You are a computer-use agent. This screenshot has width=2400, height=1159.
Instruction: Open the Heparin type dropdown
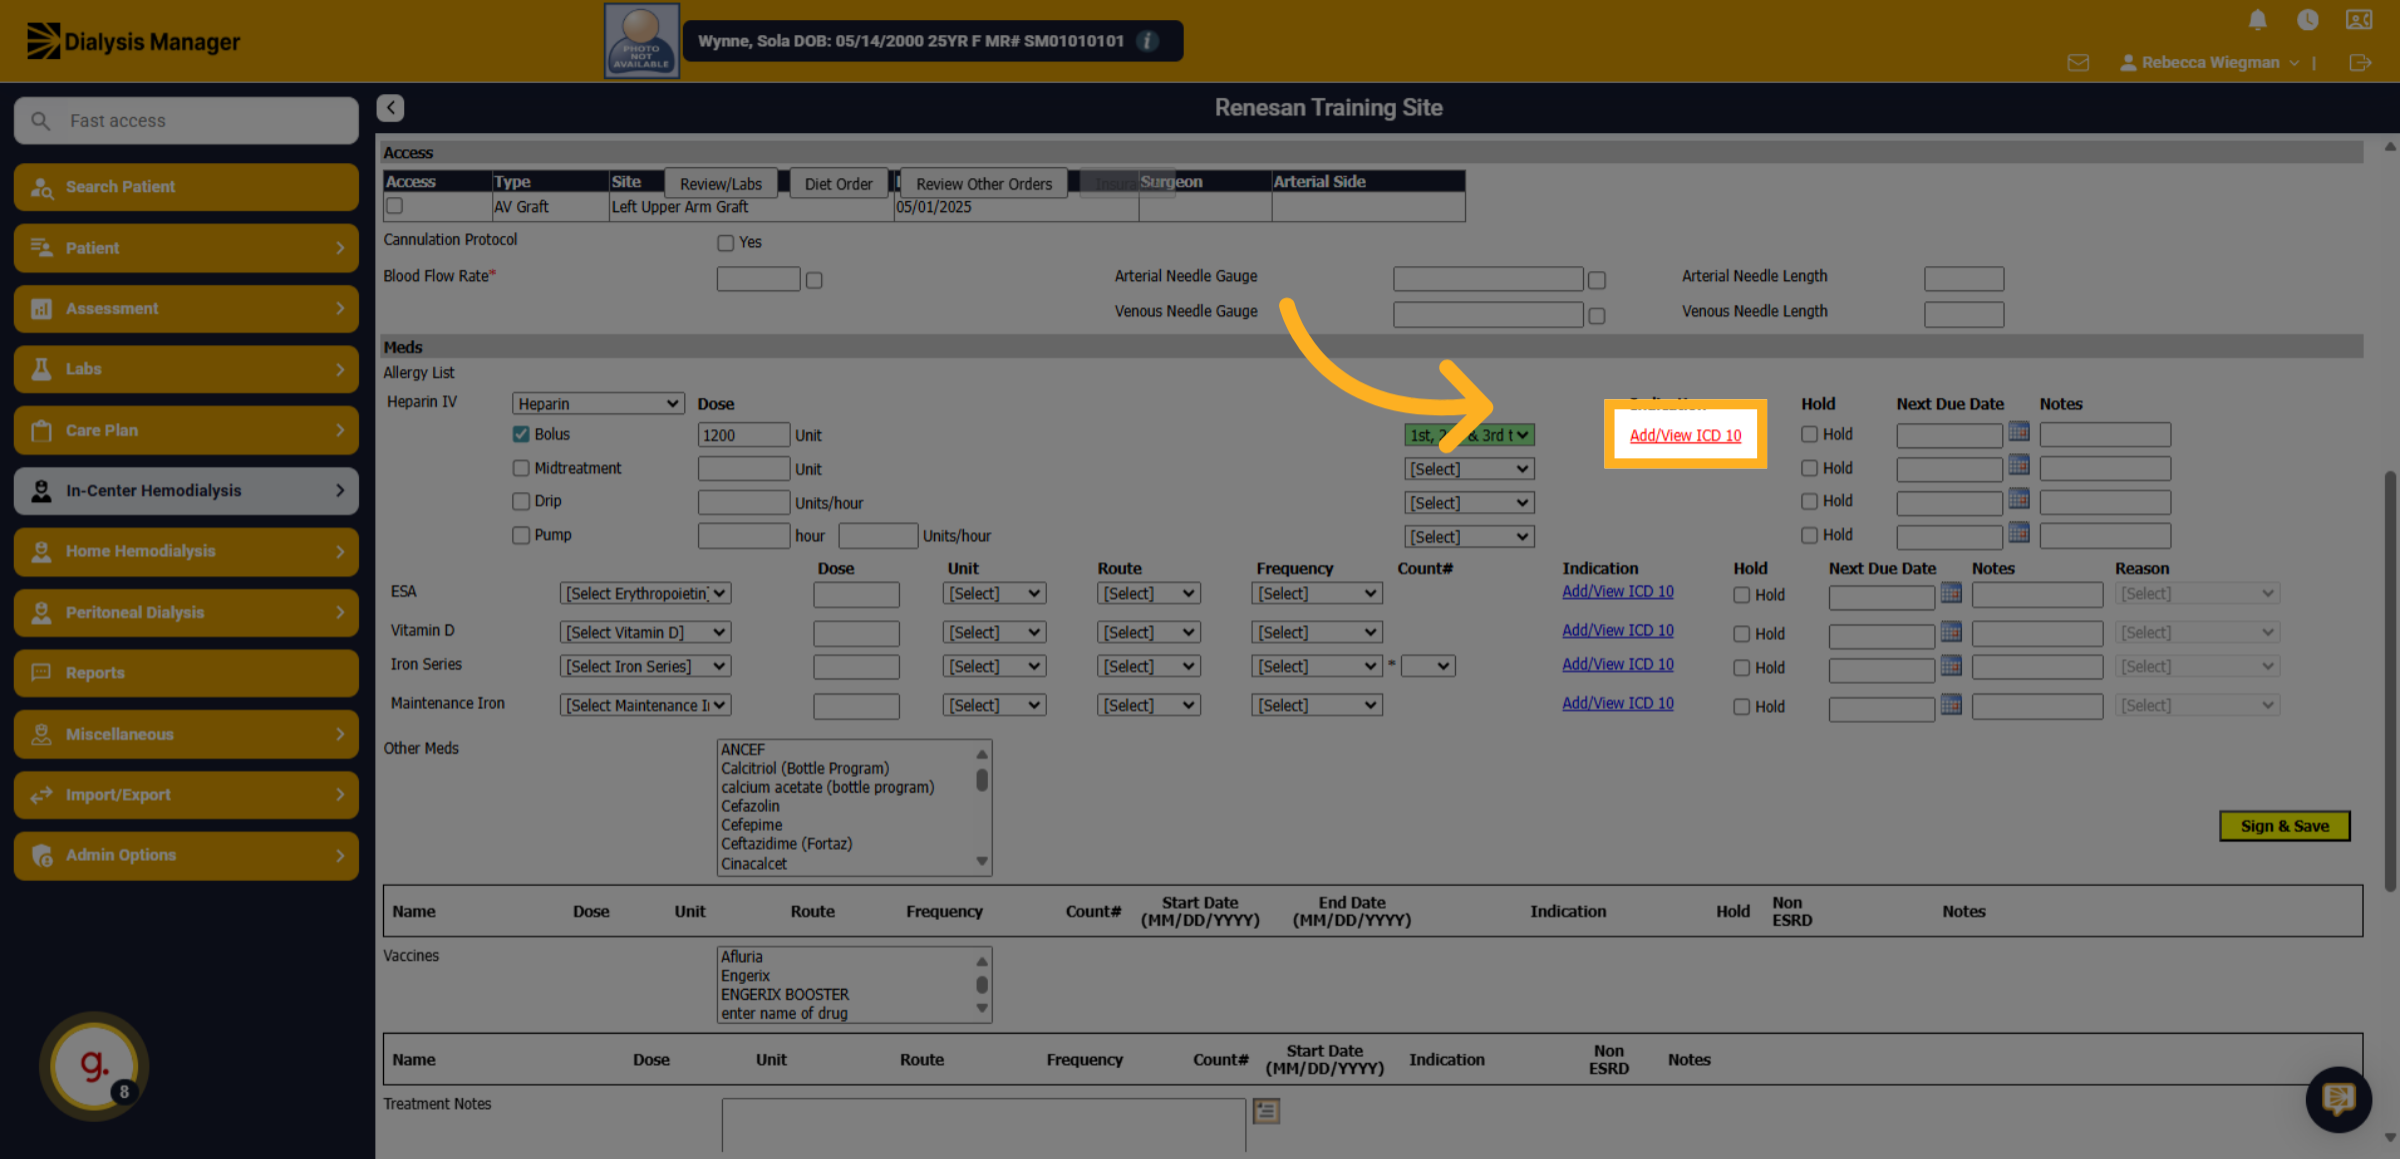[598, 403]
